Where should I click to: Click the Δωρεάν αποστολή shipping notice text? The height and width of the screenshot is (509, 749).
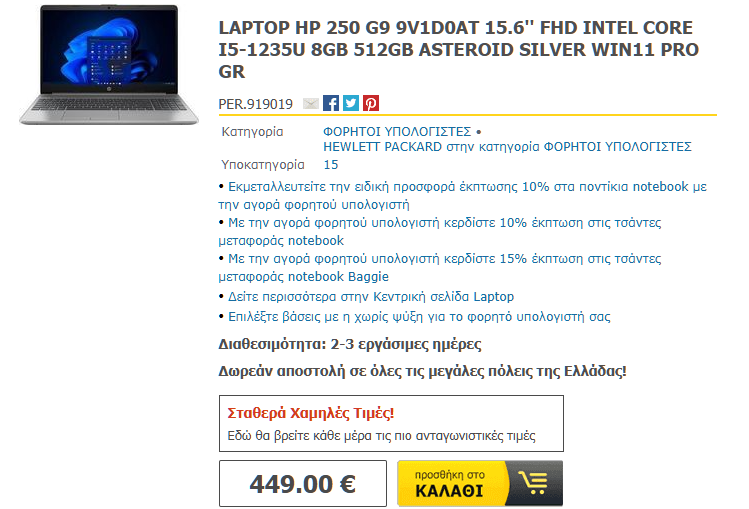point(422,371)
